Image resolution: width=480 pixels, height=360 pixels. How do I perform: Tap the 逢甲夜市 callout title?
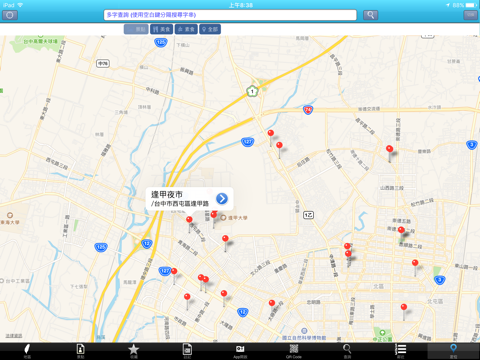[x=167, y=194]
